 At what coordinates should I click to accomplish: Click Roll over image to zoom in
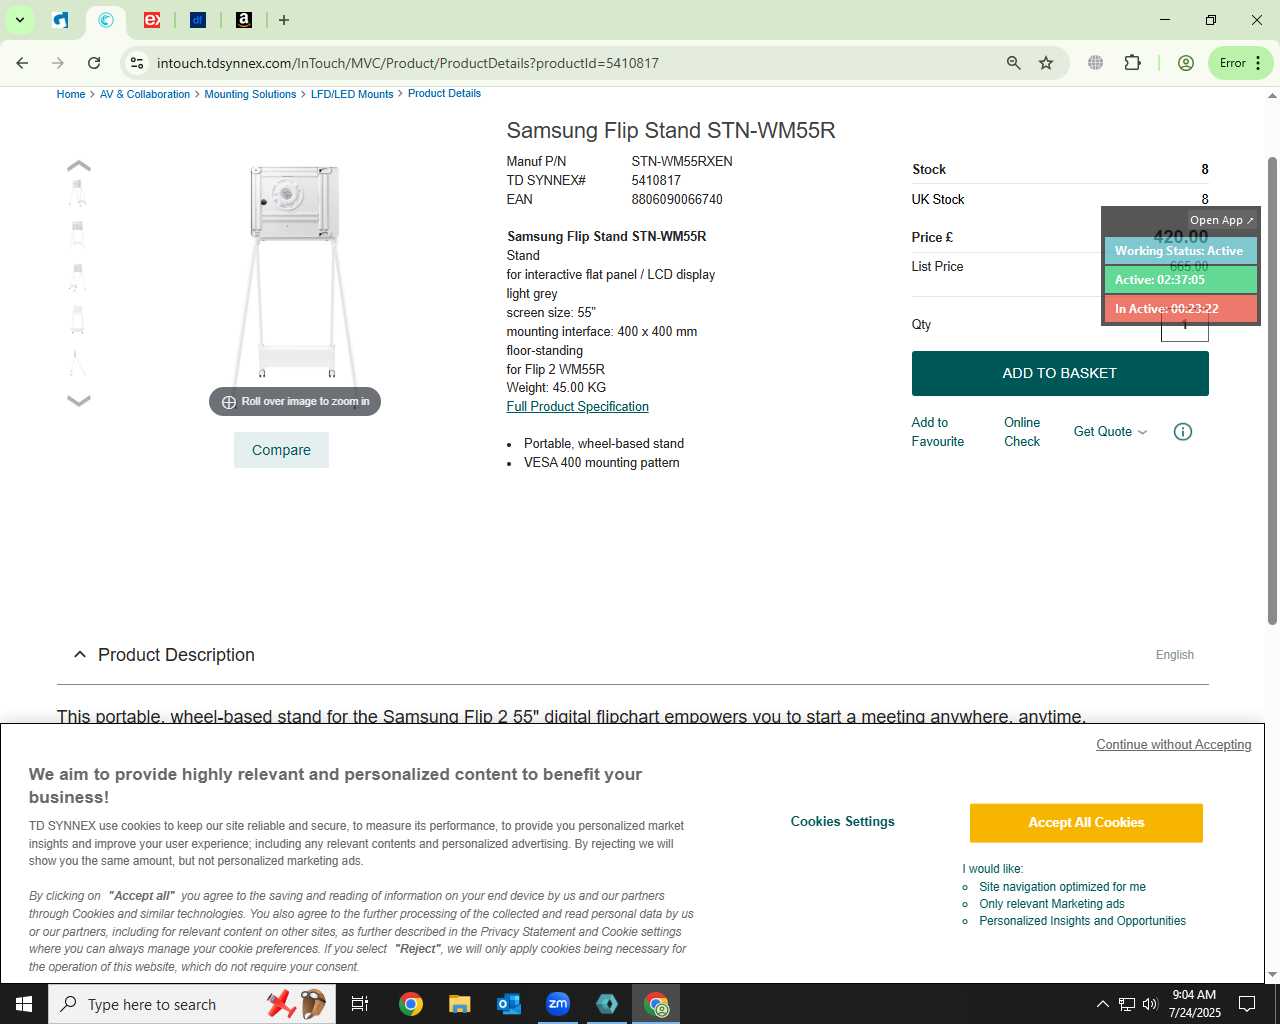pos(295,402)
